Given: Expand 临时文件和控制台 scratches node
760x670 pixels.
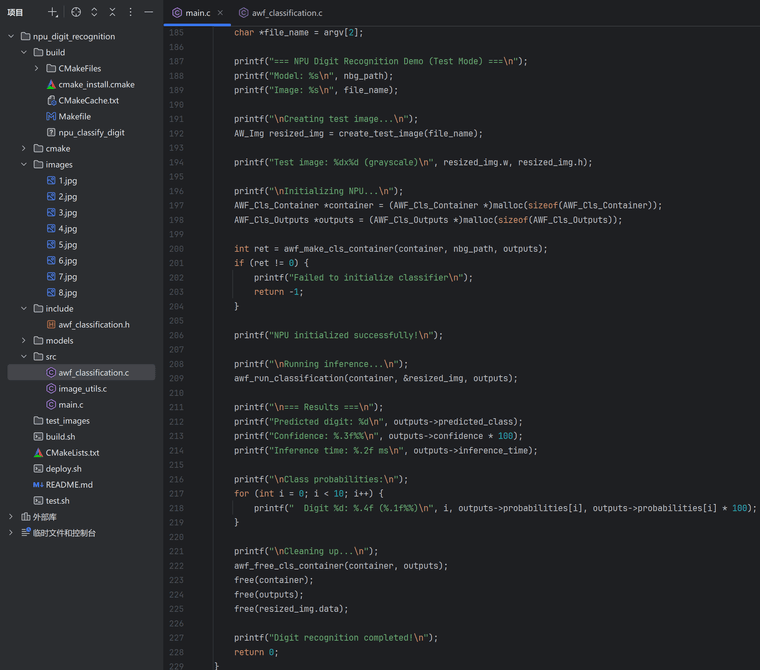Looking at the screenshot, I should [11, 533].
